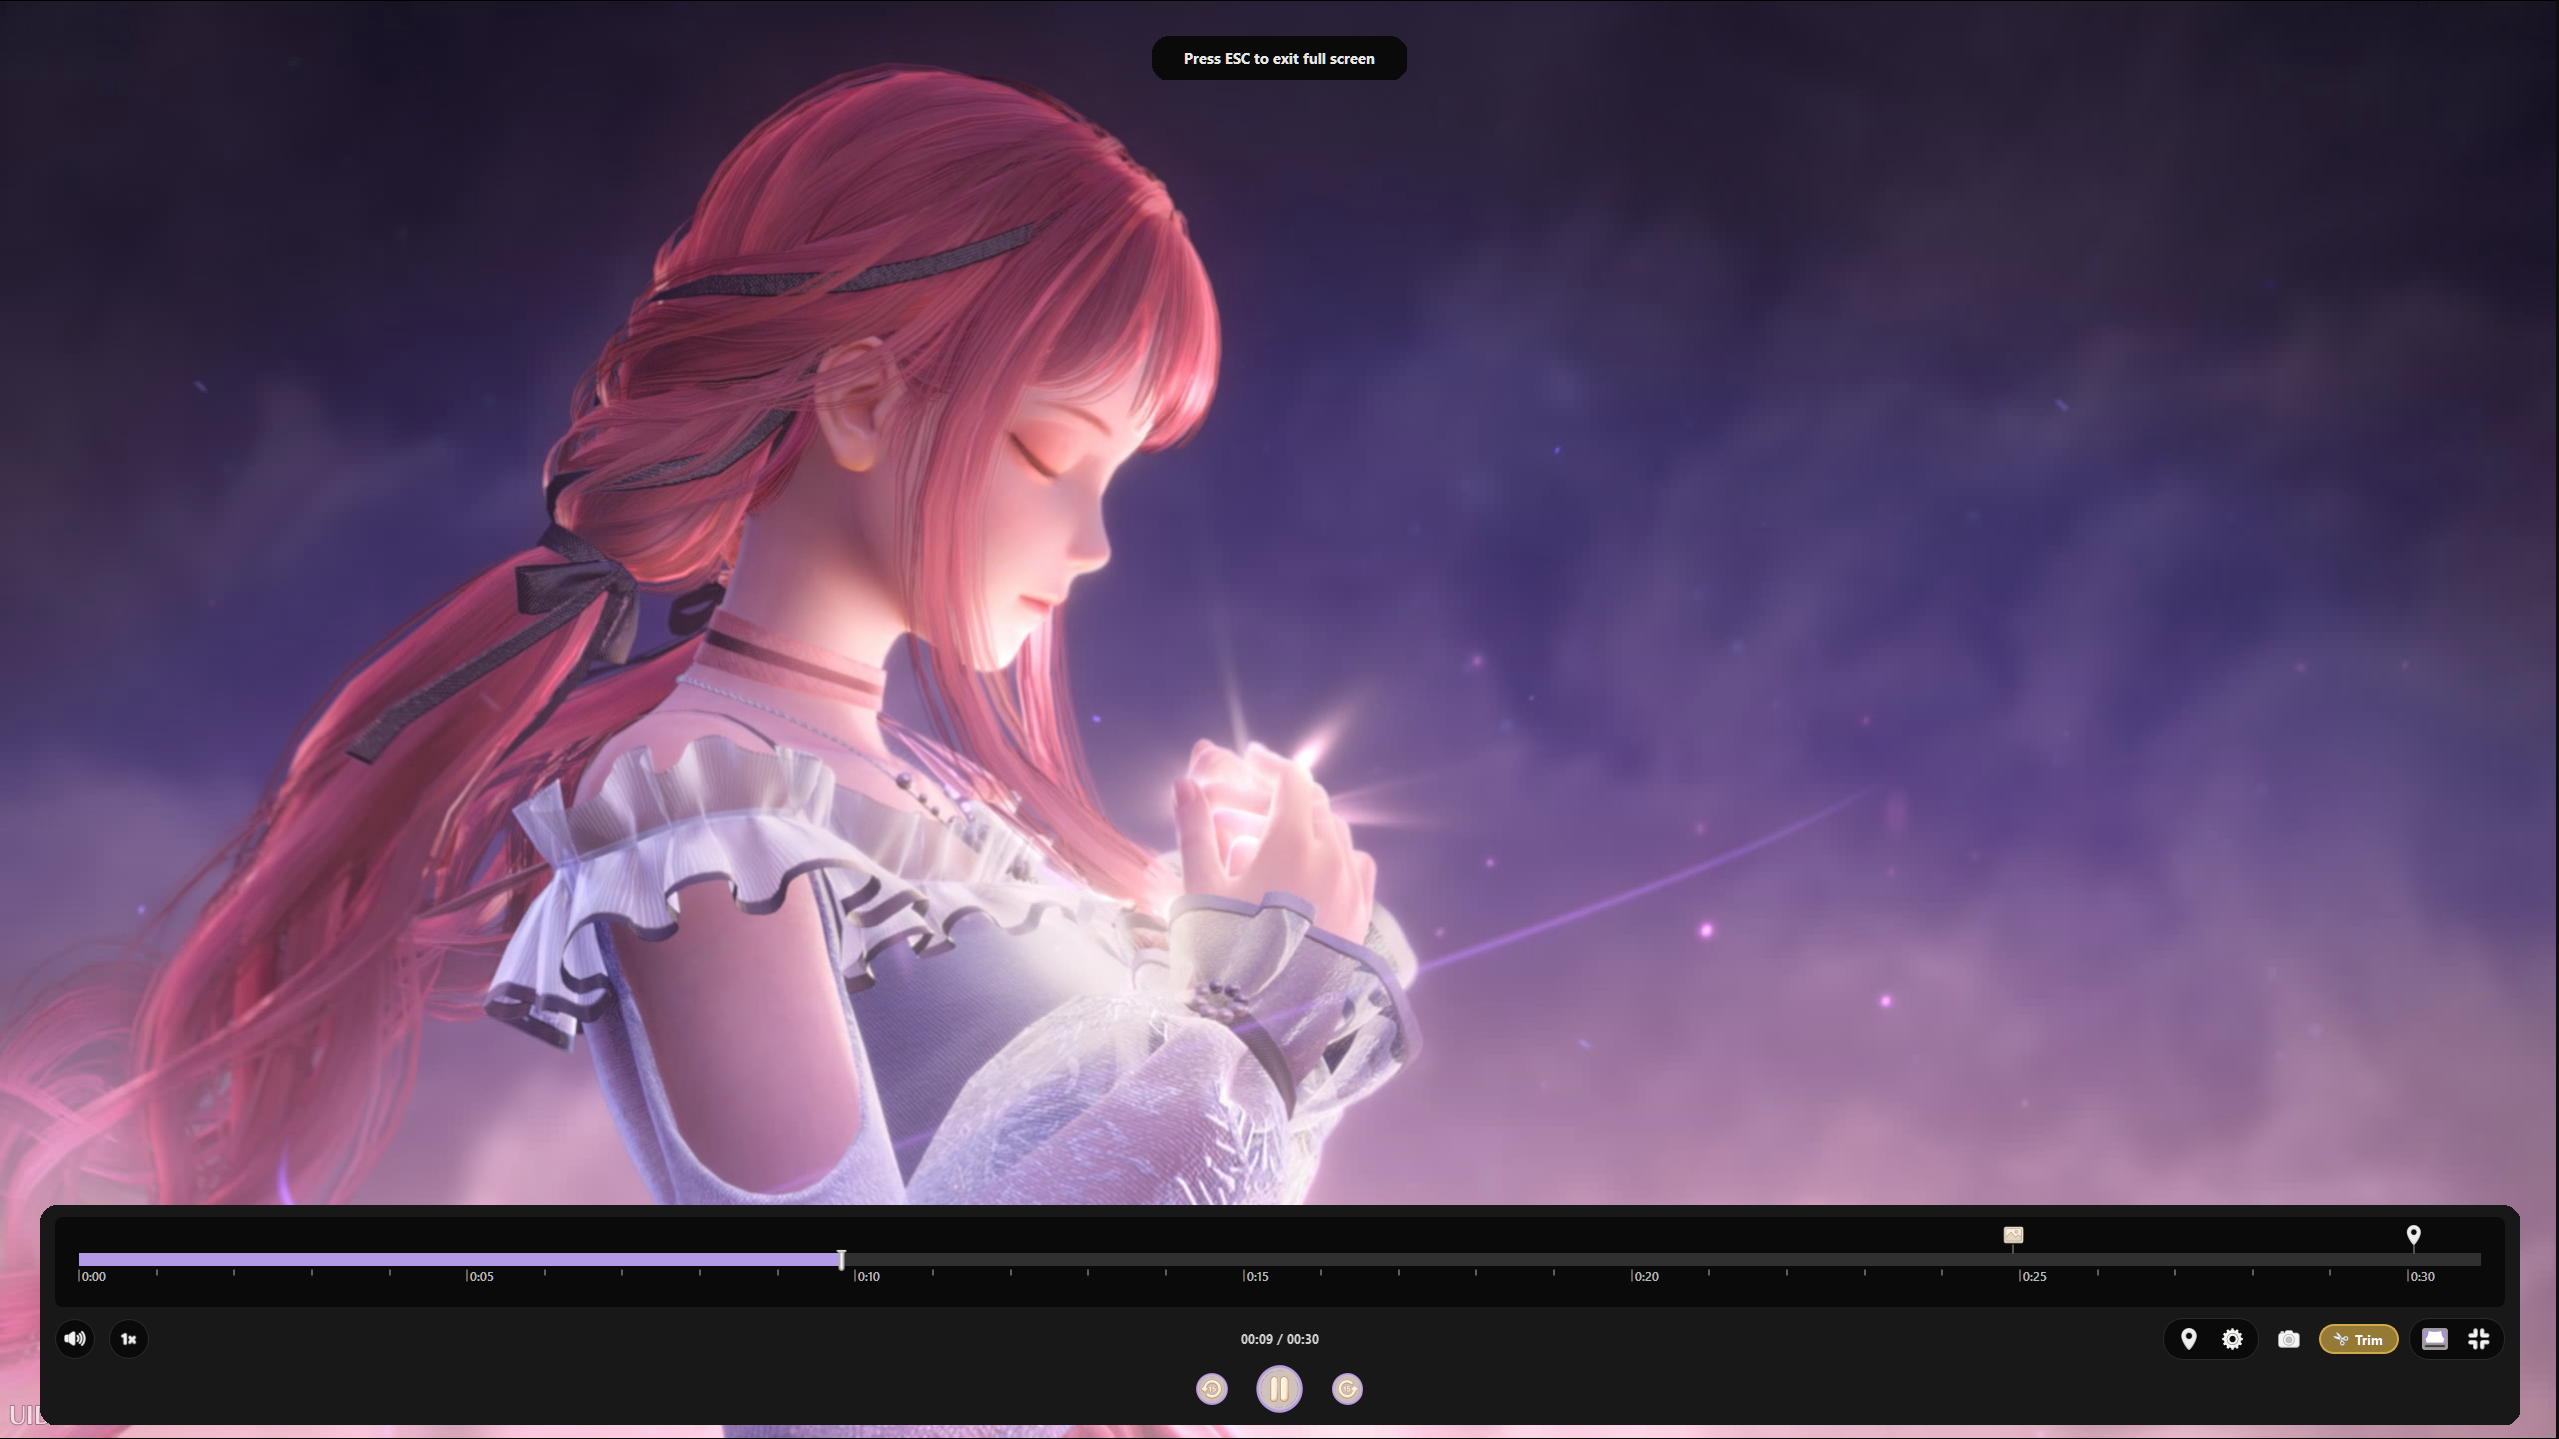Seek the timeline to 0:20
The width and height of the screenshot is (2559, 1439).
coord(1632,1259)
